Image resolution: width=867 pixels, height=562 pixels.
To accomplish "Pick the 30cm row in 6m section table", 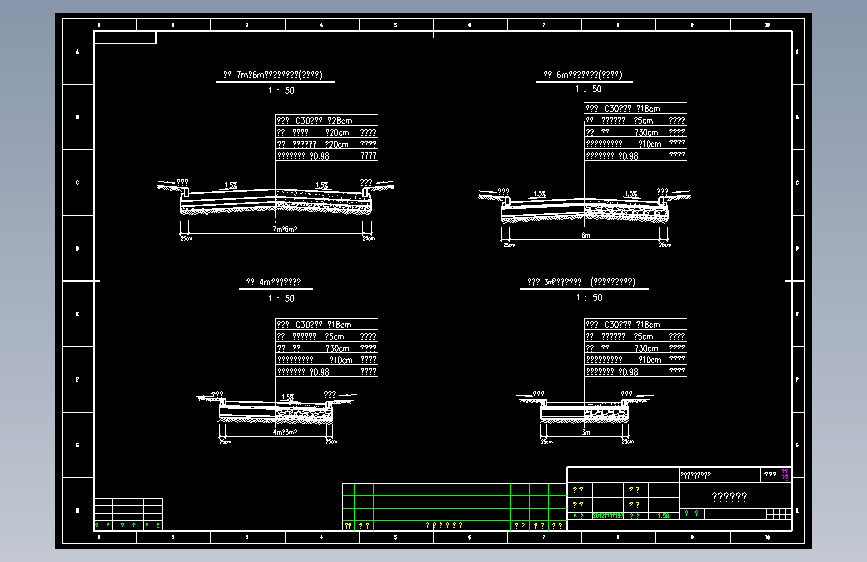I will click(x=635, y=132).
